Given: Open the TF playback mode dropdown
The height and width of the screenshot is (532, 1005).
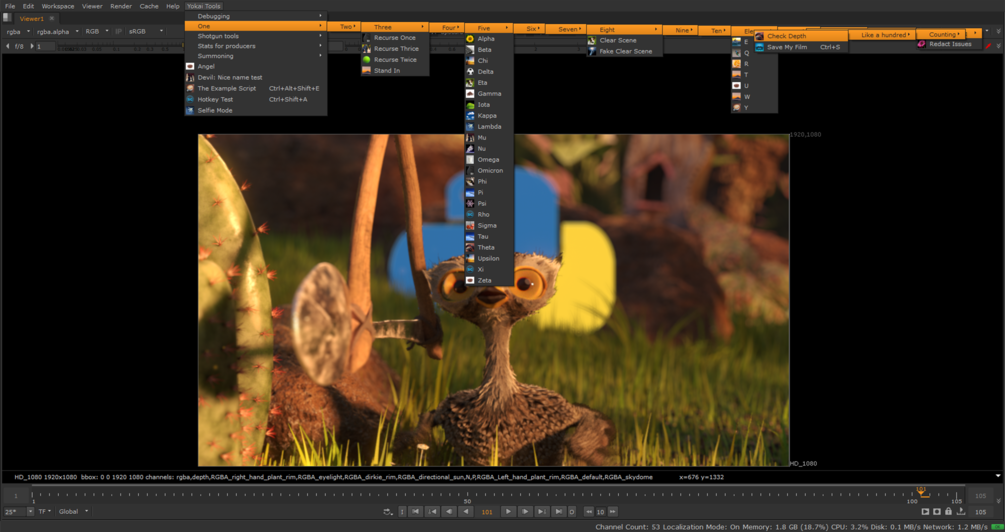Looking at the screenshot, I should click(45, 511).
